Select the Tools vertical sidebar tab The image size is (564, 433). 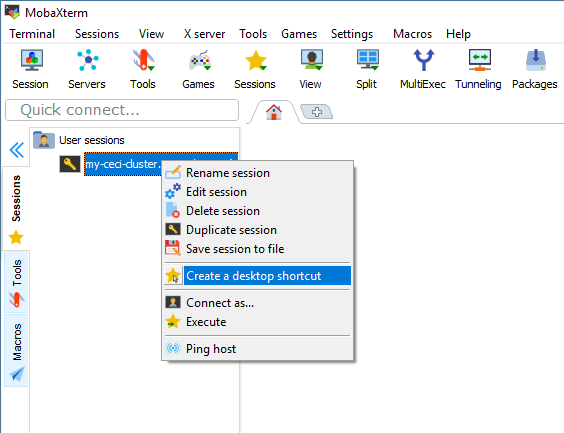tap(17, 282)
